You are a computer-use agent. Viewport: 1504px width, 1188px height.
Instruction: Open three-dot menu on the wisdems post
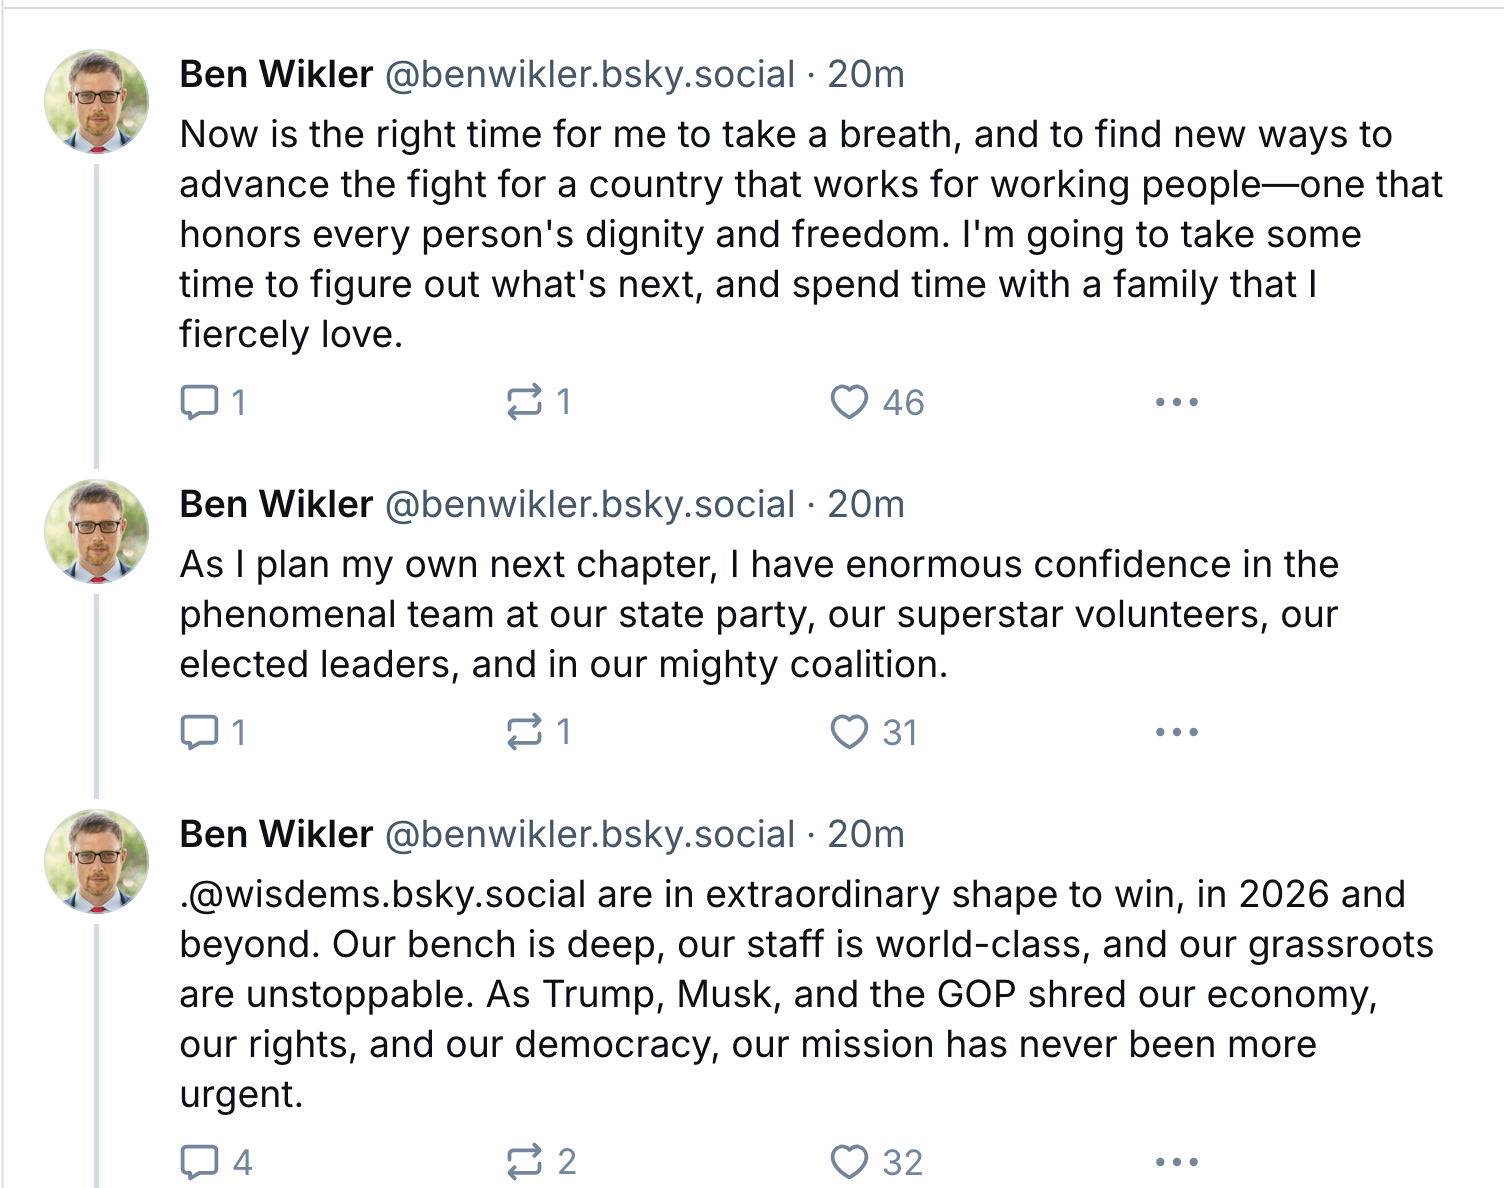[x=1176, y=1162]
